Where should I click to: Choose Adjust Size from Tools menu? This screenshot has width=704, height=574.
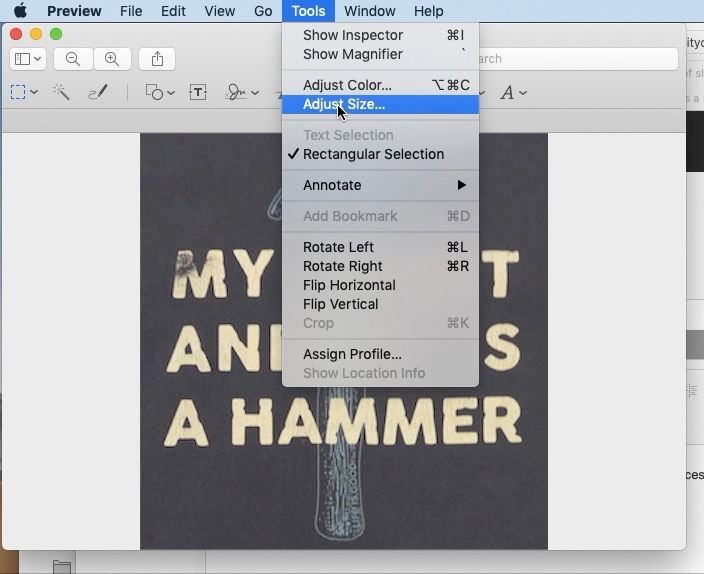[x=344, y=104]
